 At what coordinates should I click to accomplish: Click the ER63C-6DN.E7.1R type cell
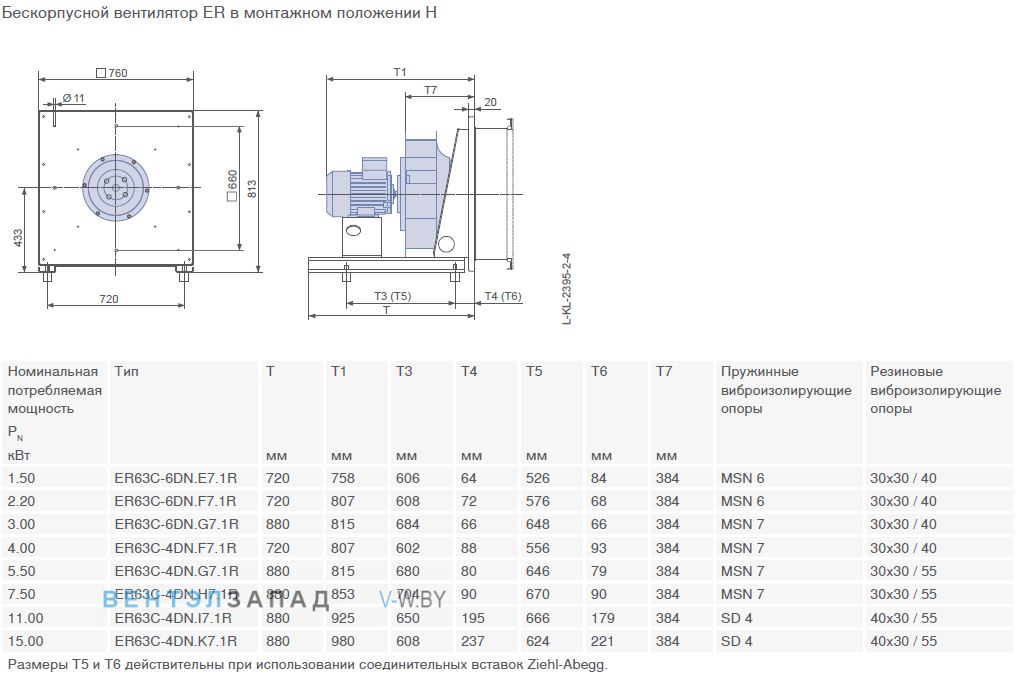click(x=176, y=478)
